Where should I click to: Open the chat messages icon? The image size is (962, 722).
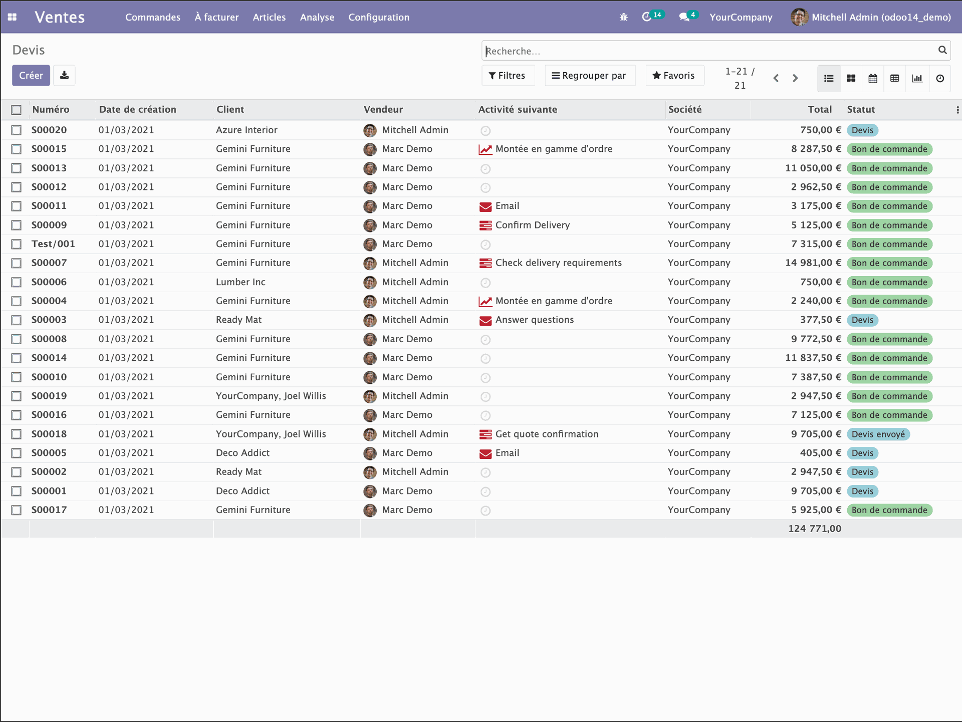point(685,17)
